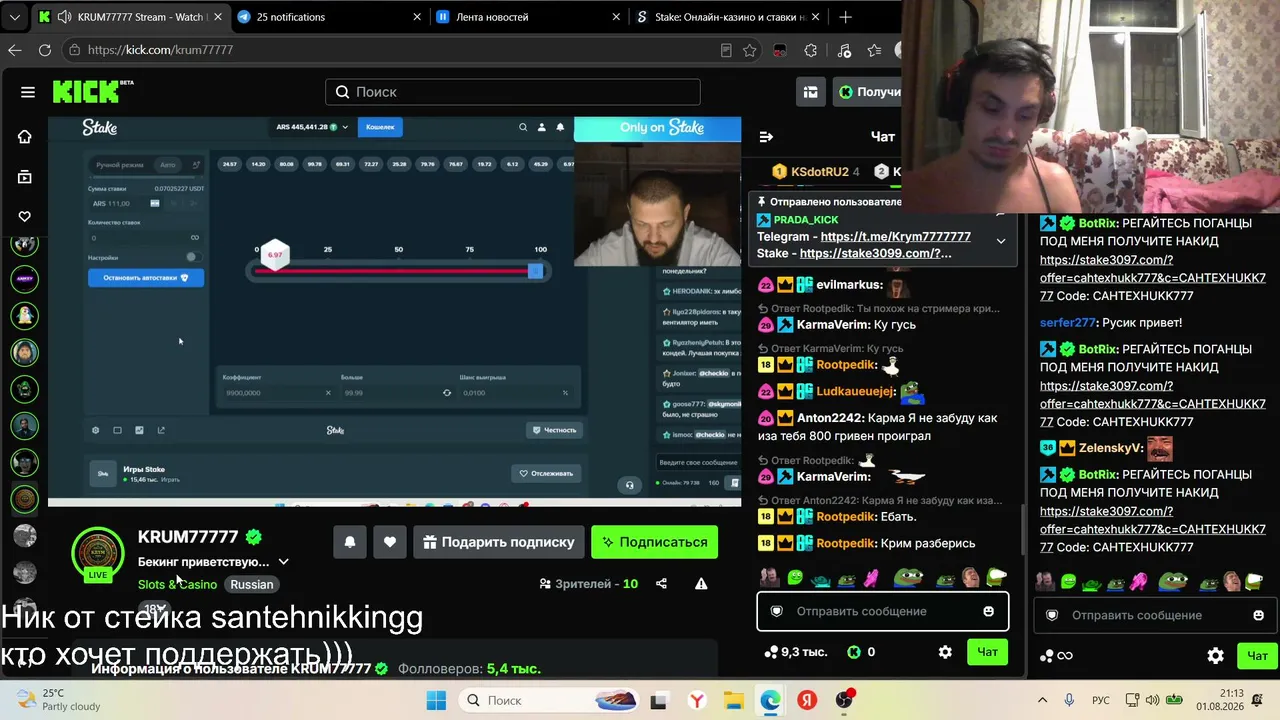Click the Kick logo
The width and height of the screenshot is (1280, 720).
(x=87, y=92)
